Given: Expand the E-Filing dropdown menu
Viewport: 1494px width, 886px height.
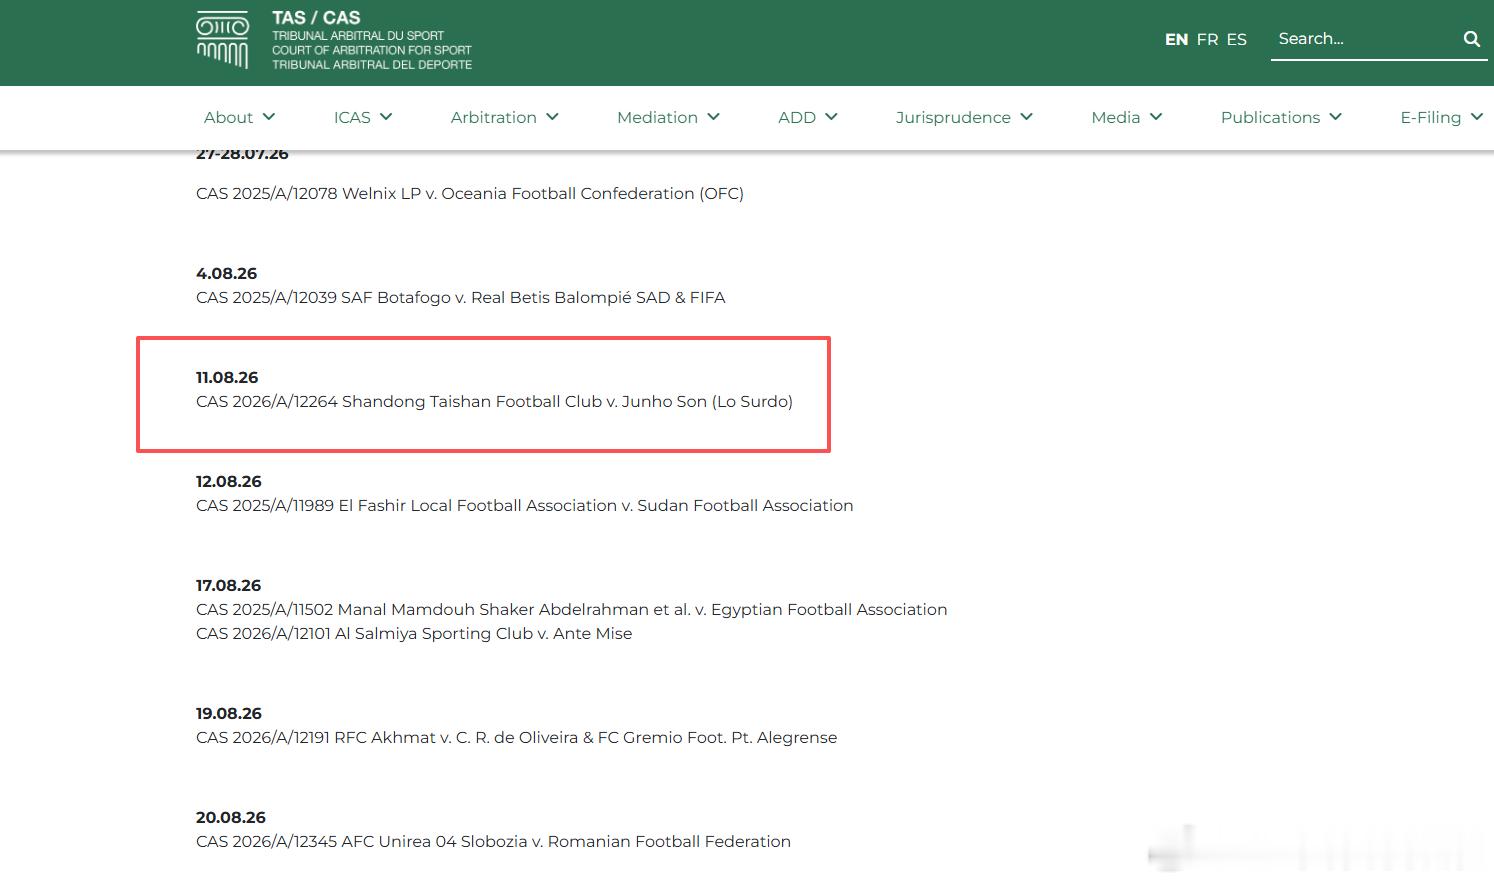Looking at the screenshot, I should 1441,117.
